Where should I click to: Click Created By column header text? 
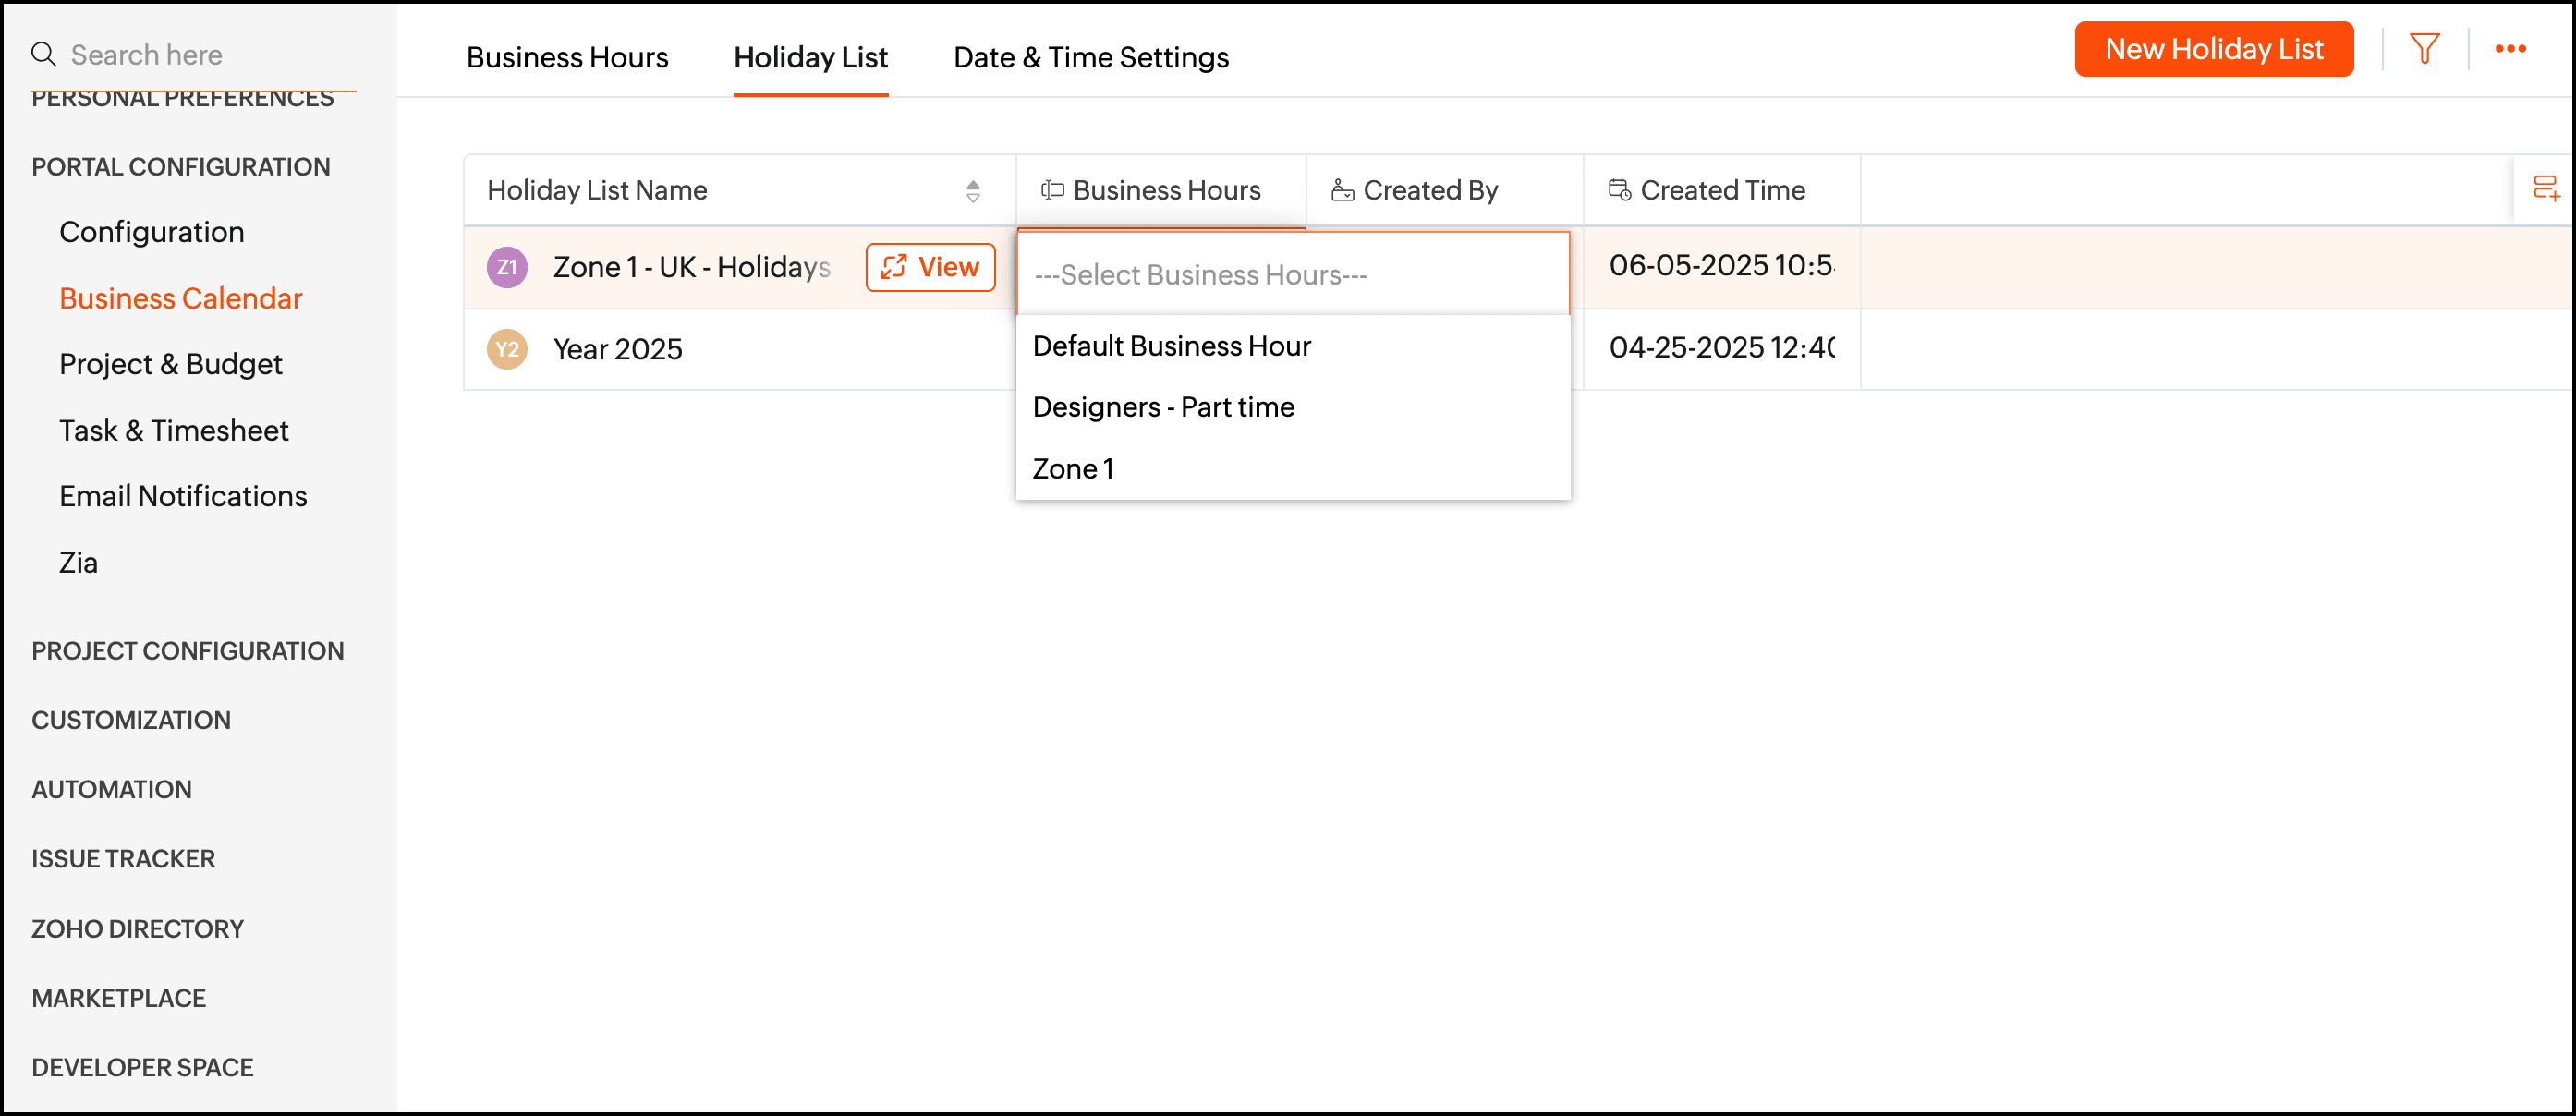pyautogui.click(x=1431, y=190)
